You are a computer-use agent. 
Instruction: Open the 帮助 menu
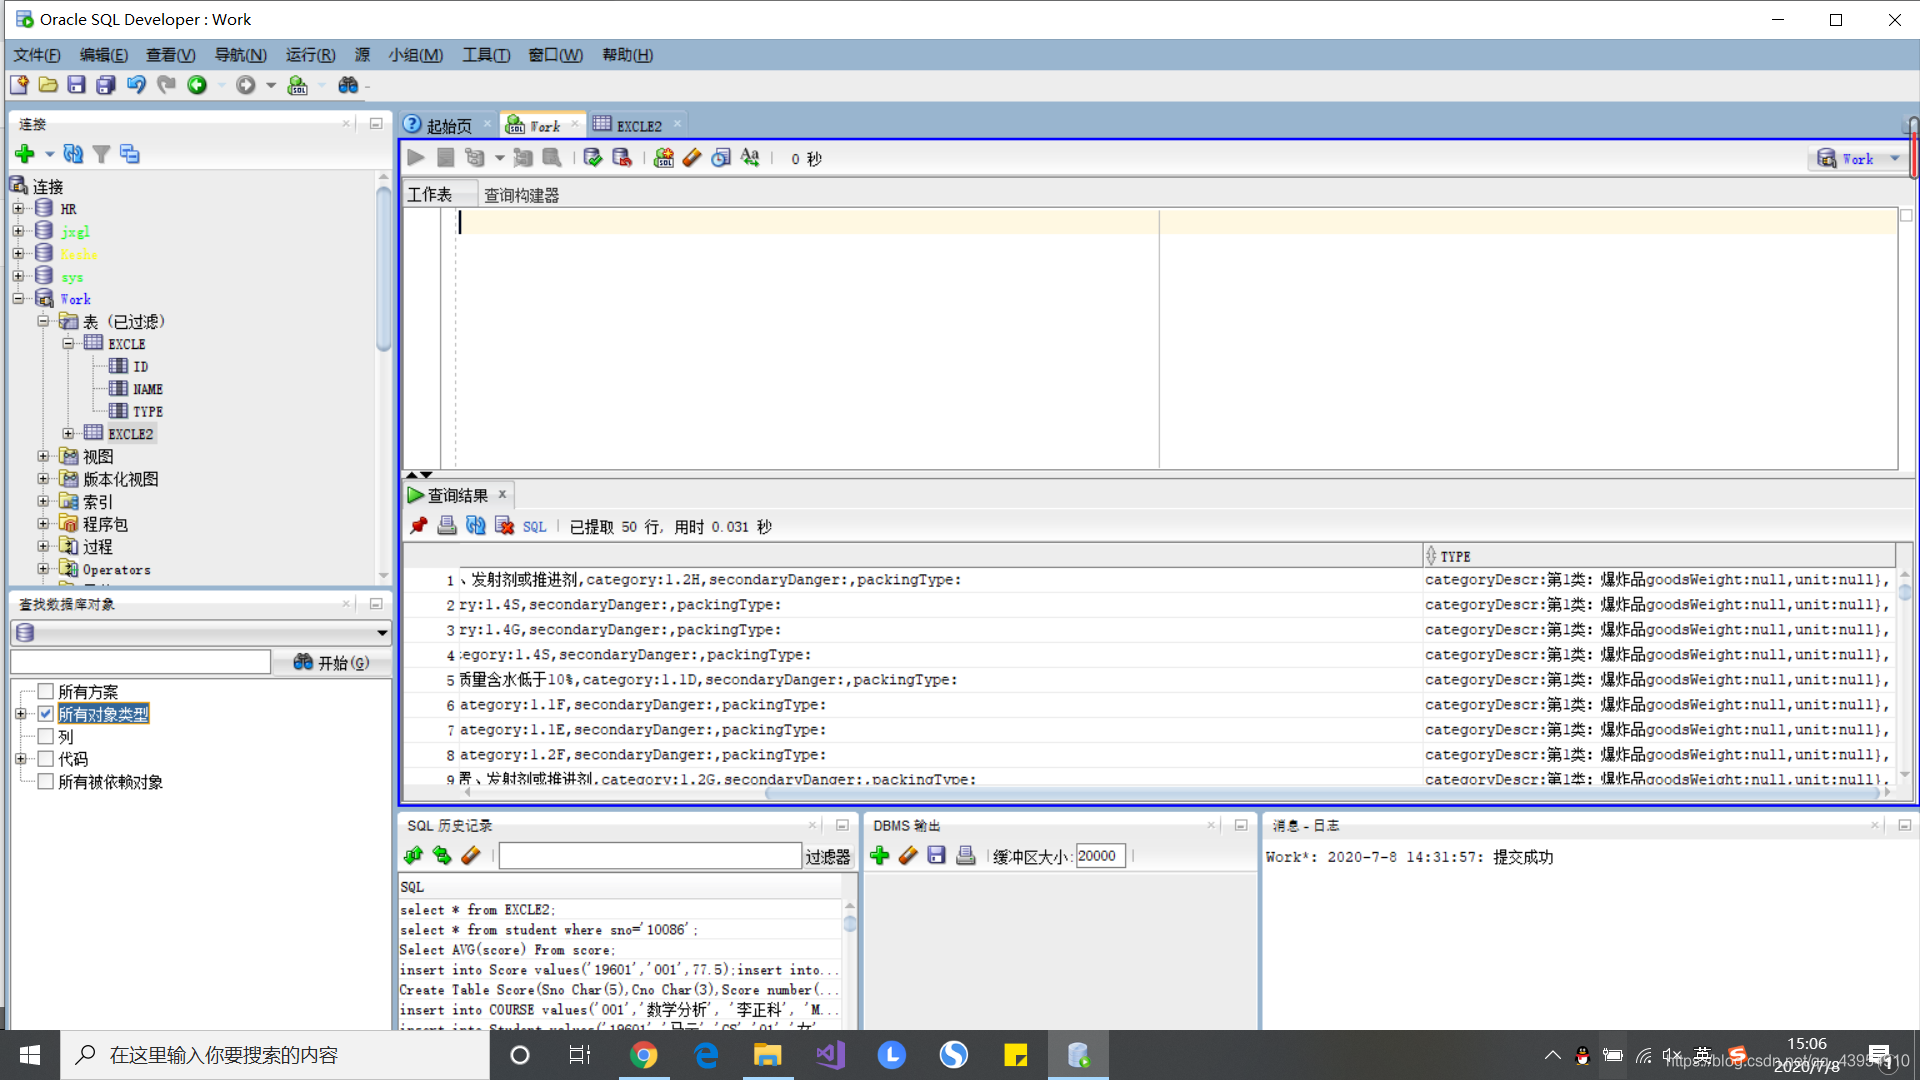[627, 55]
